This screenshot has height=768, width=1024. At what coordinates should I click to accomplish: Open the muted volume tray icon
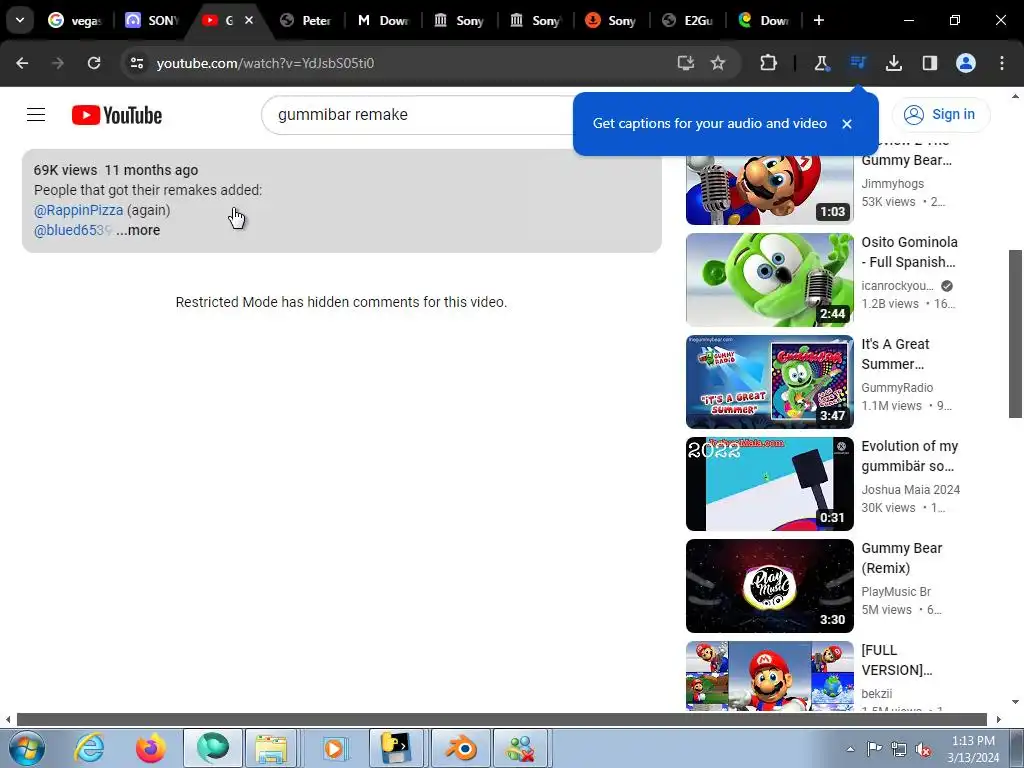pos(923,749)
